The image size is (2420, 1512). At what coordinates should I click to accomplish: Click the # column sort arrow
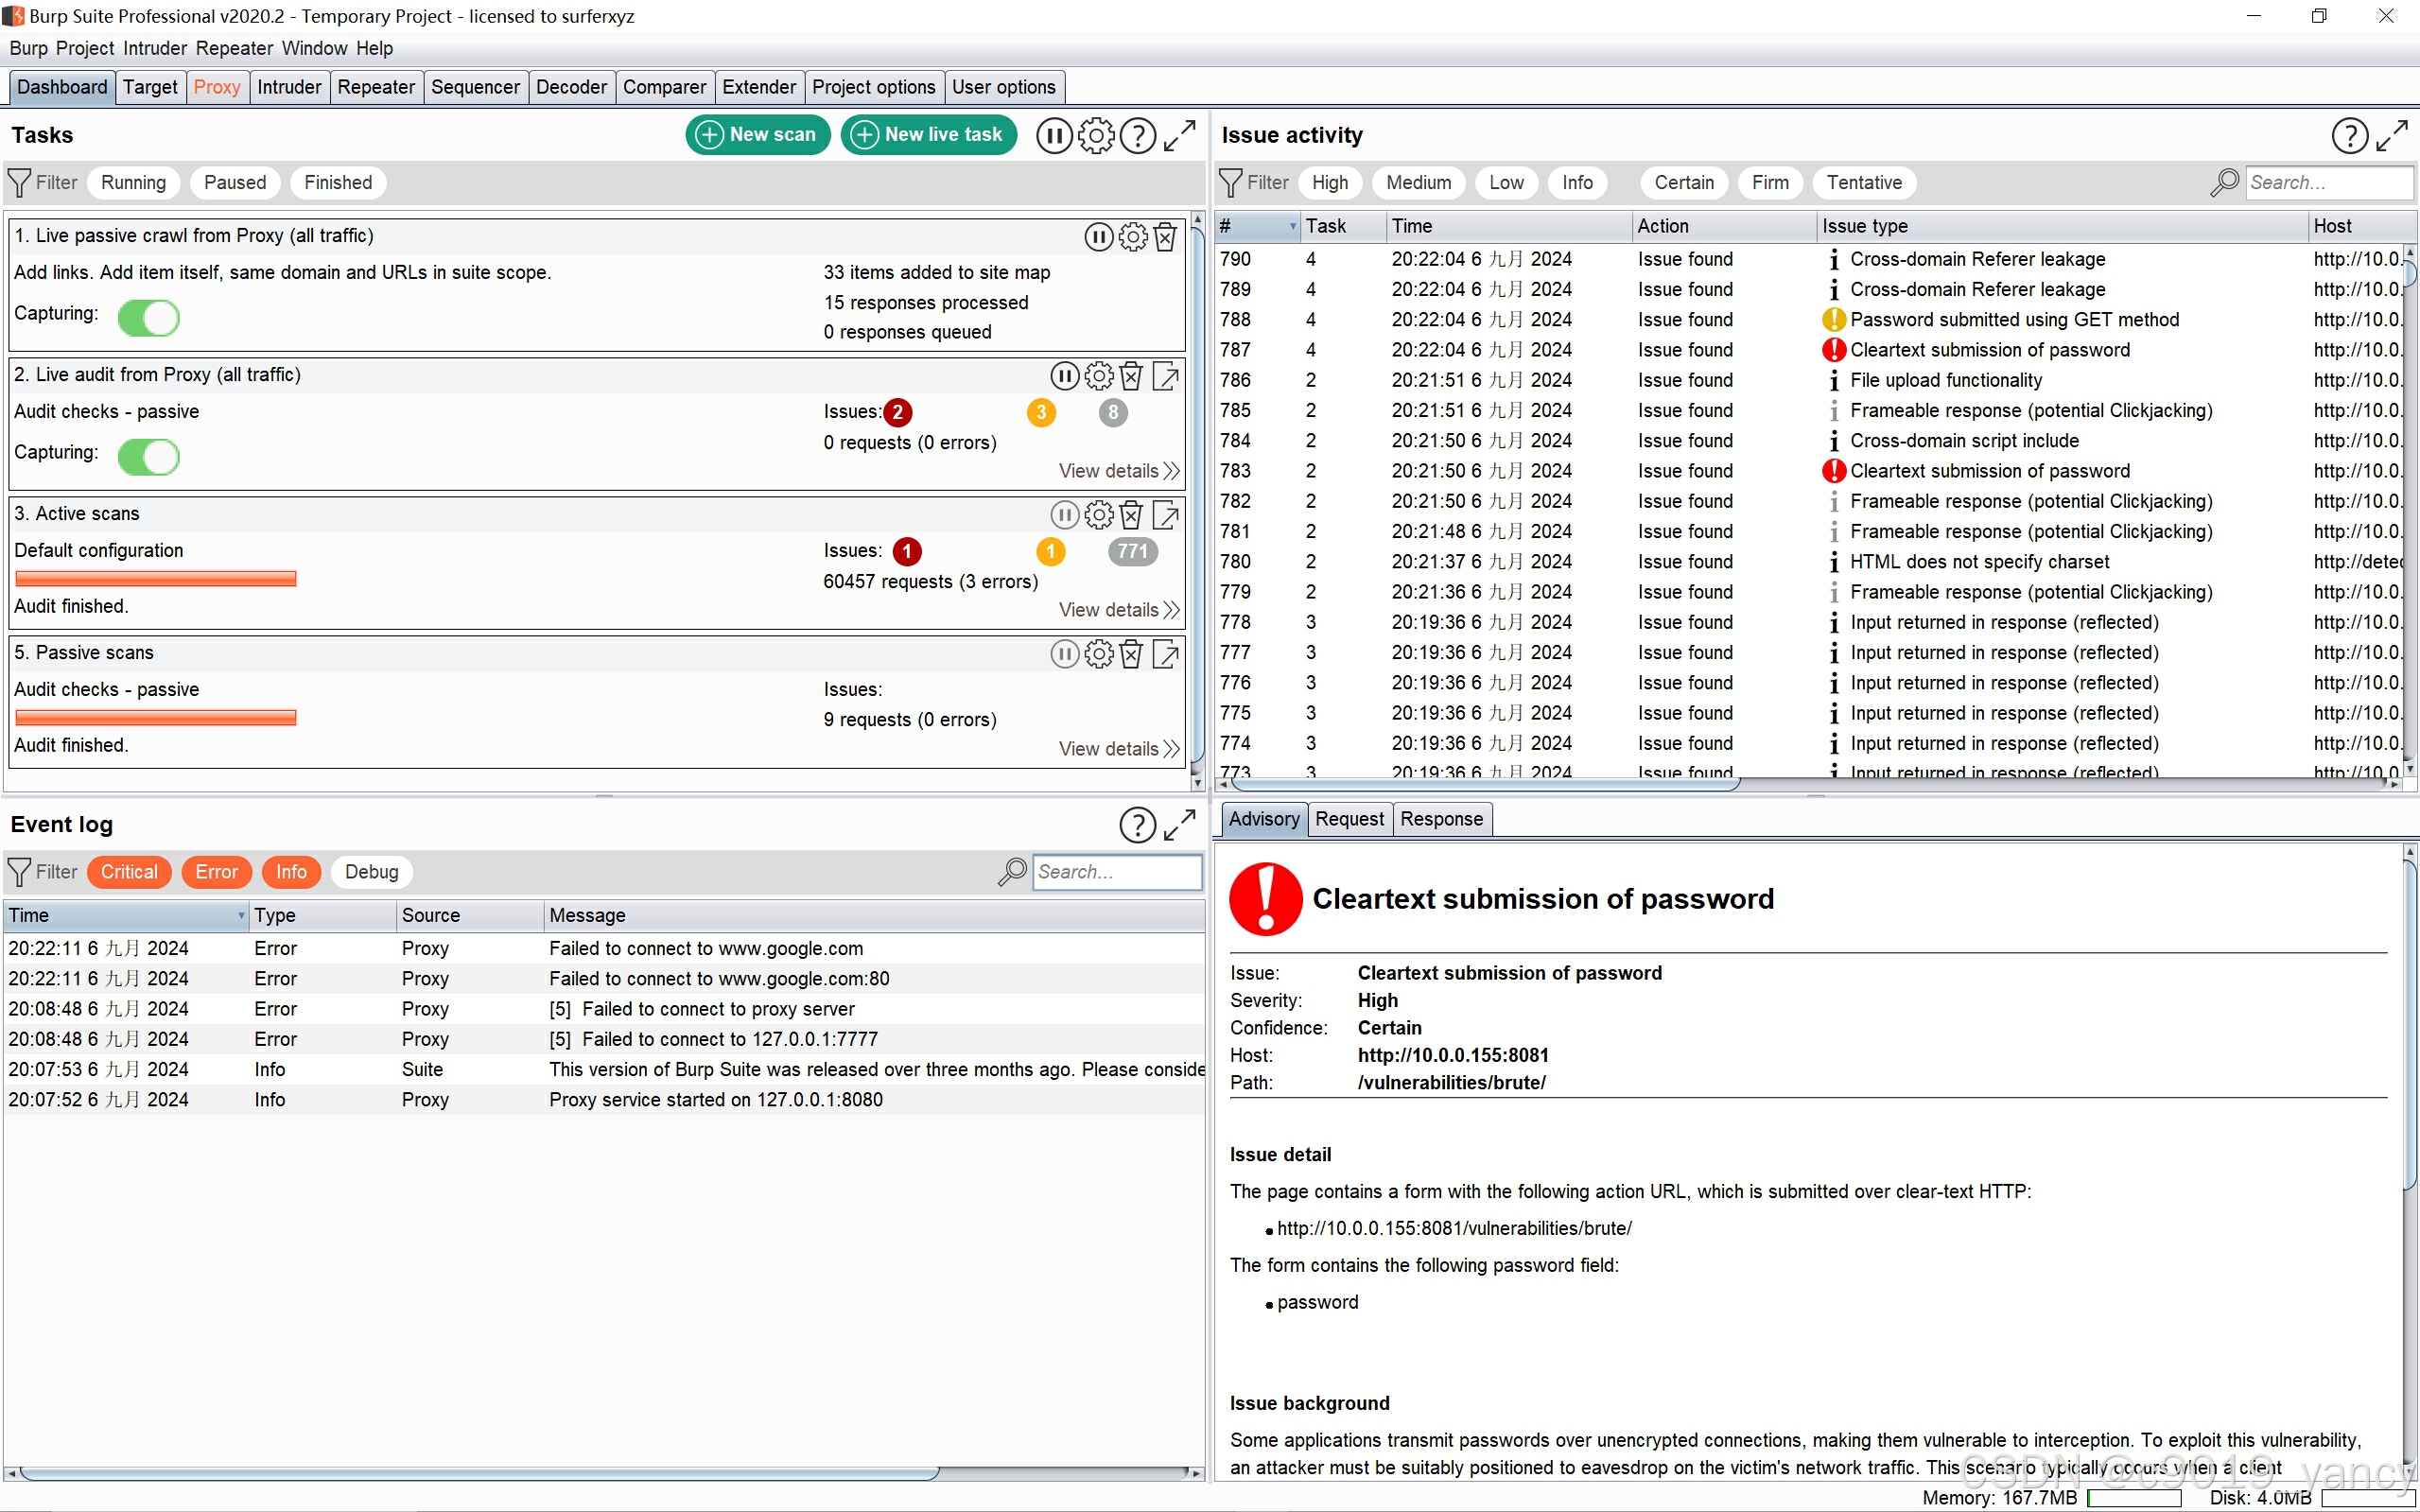pos(1292,227)
